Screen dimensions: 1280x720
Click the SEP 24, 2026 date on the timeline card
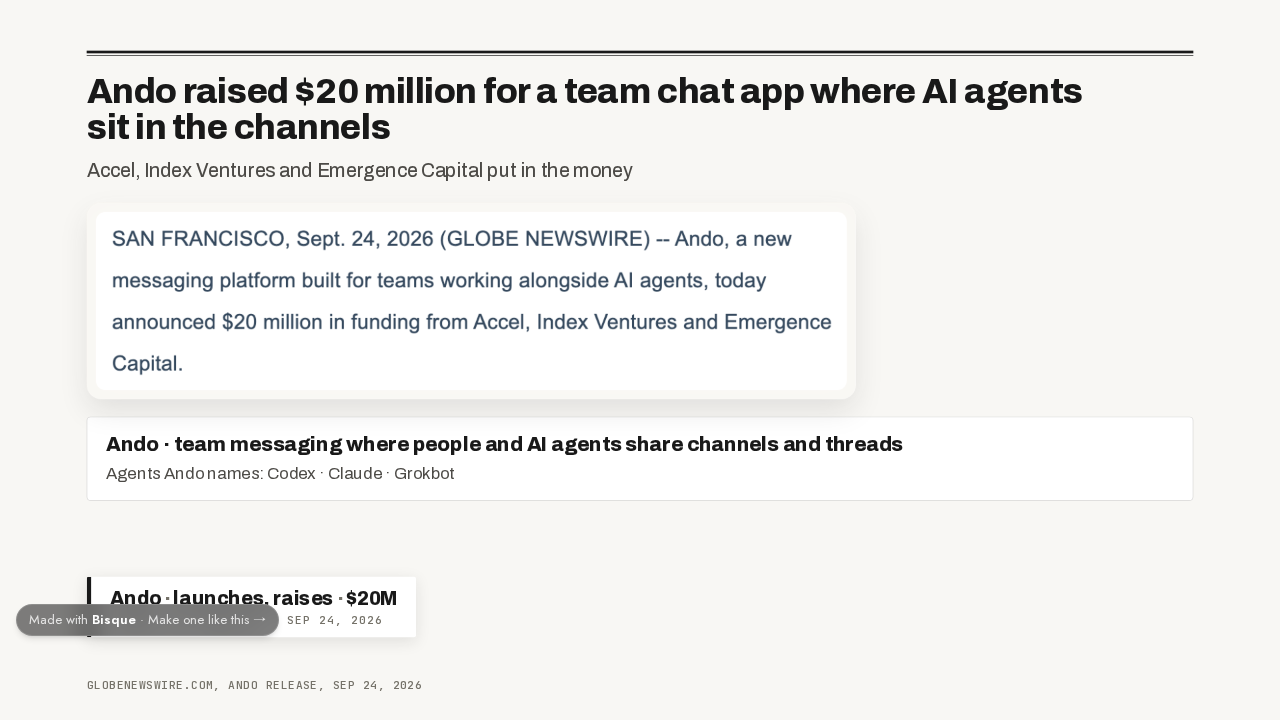335,620
